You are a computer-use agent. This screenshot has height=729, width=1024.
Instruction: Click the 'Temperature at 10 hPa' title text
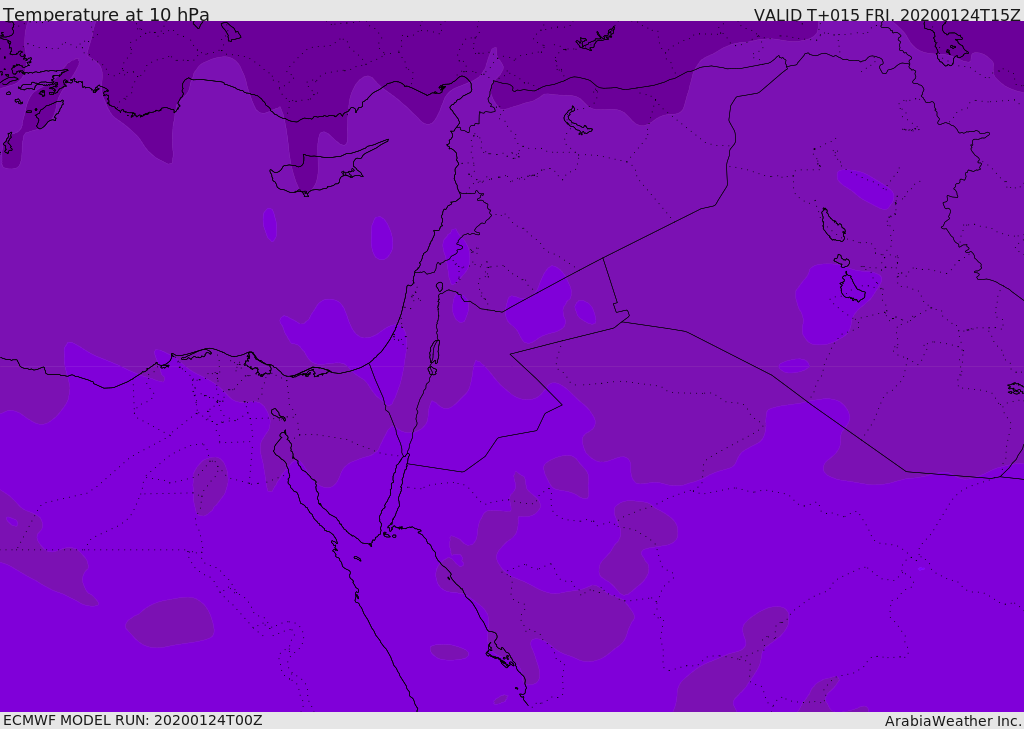106,14
